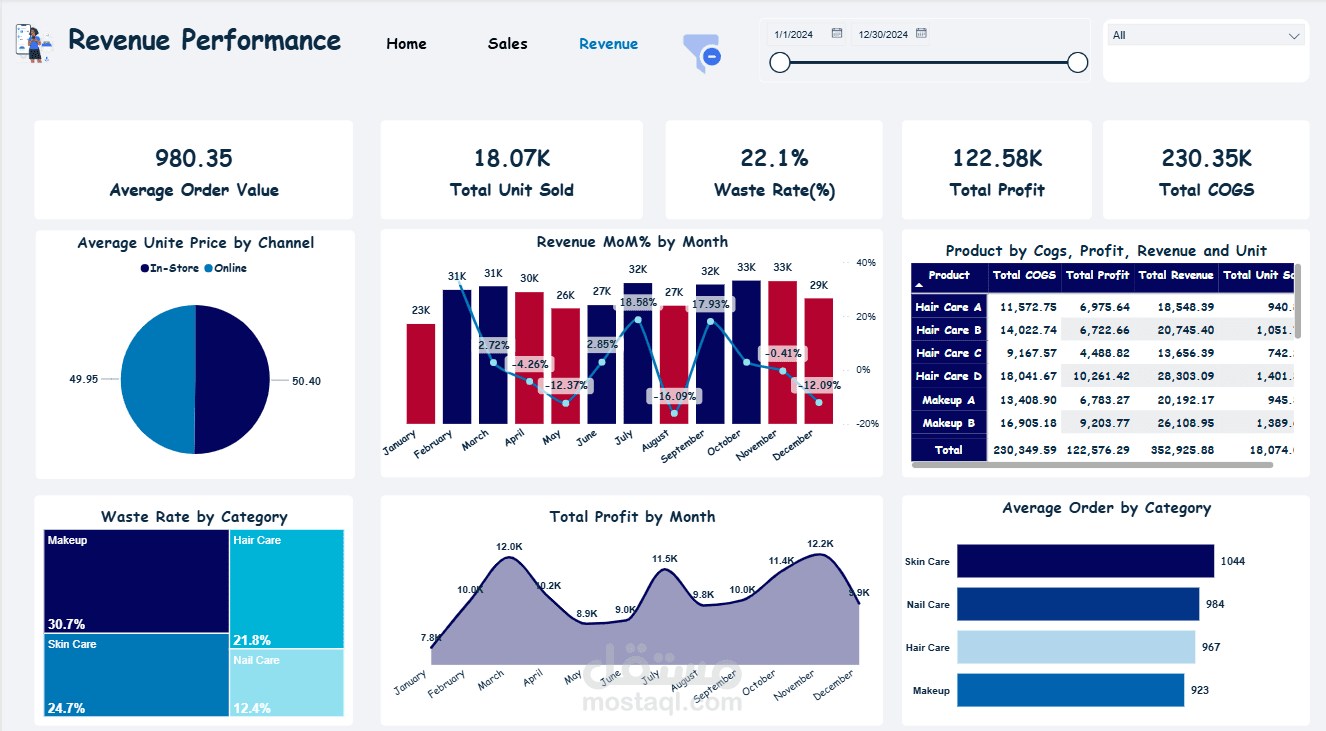Select the Skin Care treemap tile
The width and height of the screenshot is (1326, 731).
click(136, 675)
